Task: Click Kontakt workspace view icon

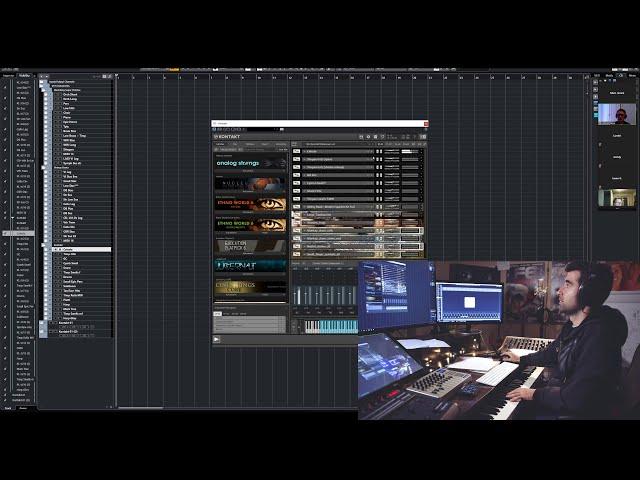Action: 382,137
